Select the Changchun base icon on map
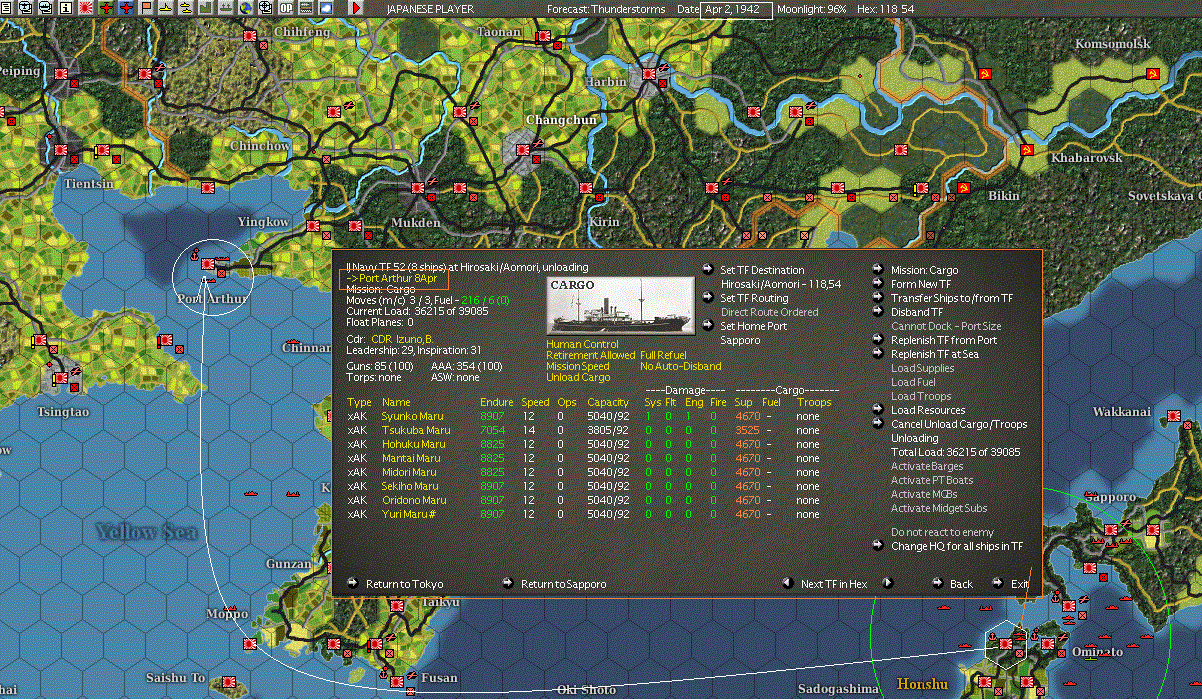The width and height of the screenshot is (1202, 699). click(x=523, y=151)
